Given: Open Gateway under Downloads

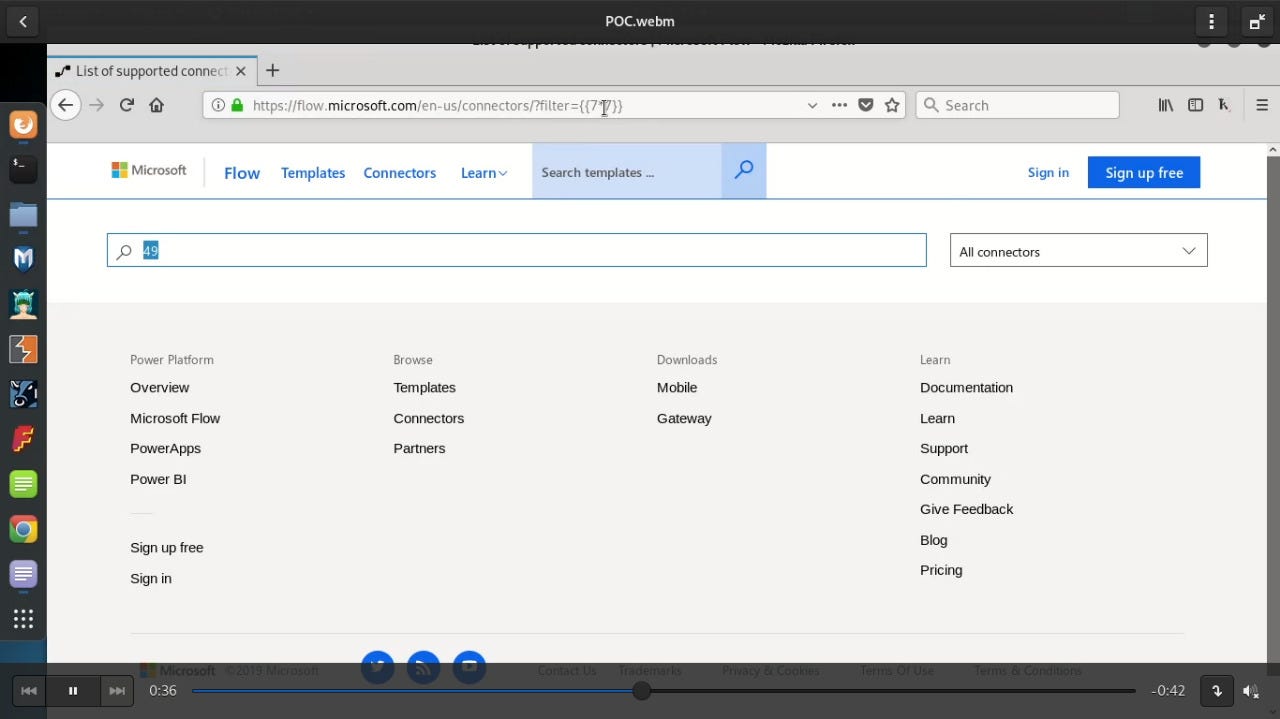Looking at the screenshot, I should [x=684, y=418].
